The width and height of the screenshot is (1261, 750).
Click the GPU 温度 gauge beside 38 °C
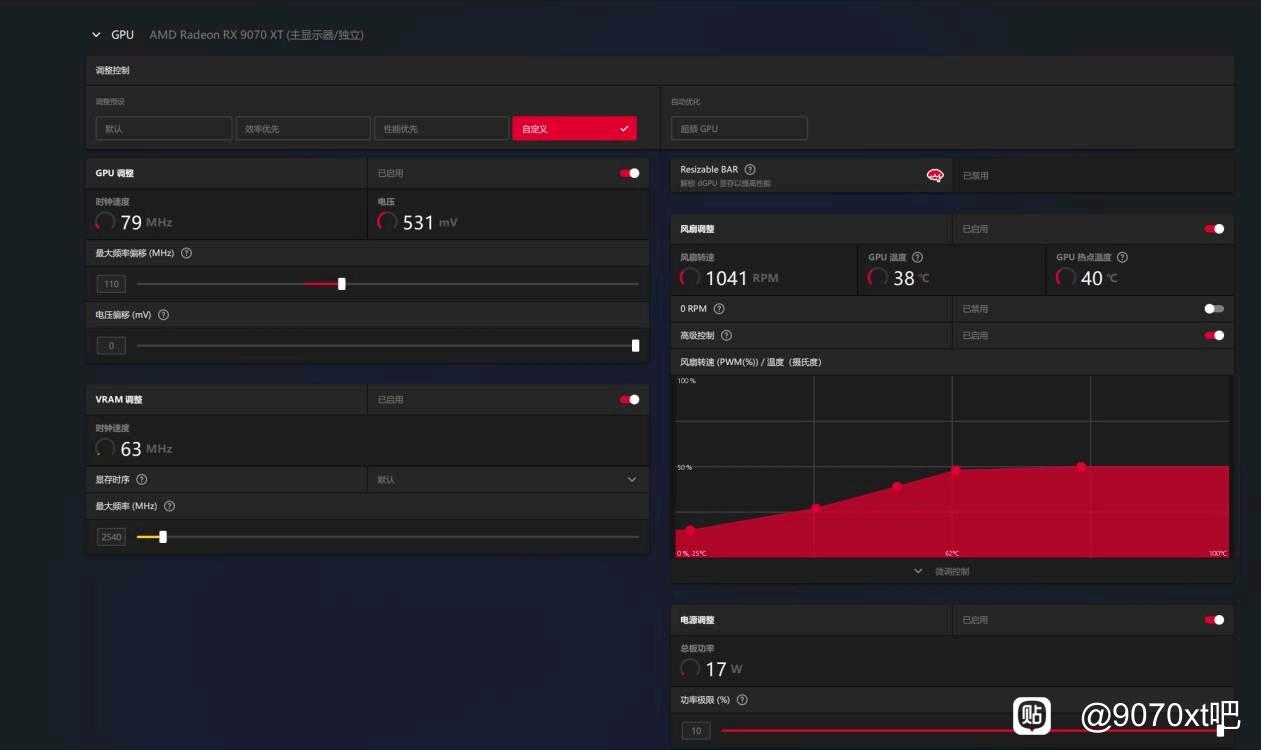coord(877,277)
